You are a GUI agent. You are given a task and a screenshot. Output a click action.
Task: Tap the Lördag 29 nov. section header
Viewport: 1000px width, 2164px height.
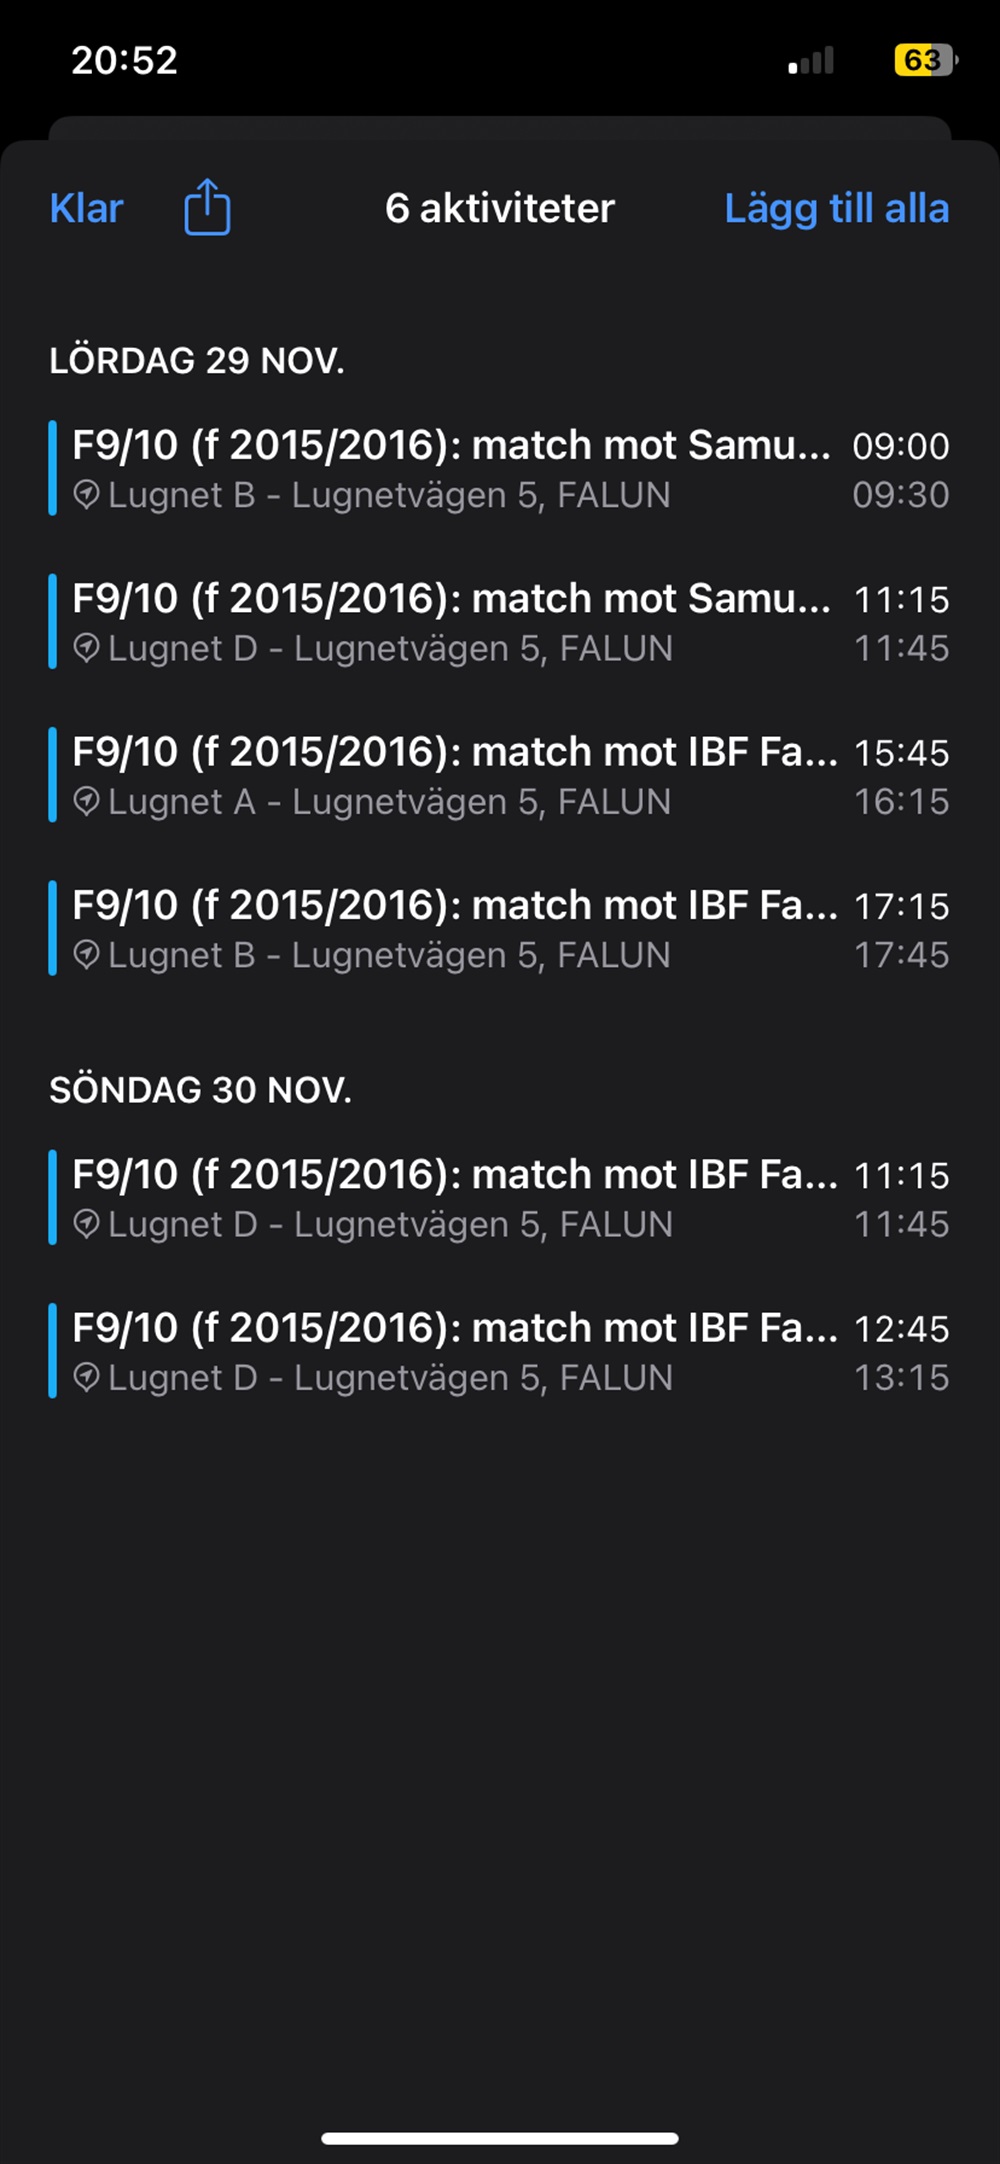[197, 361]
